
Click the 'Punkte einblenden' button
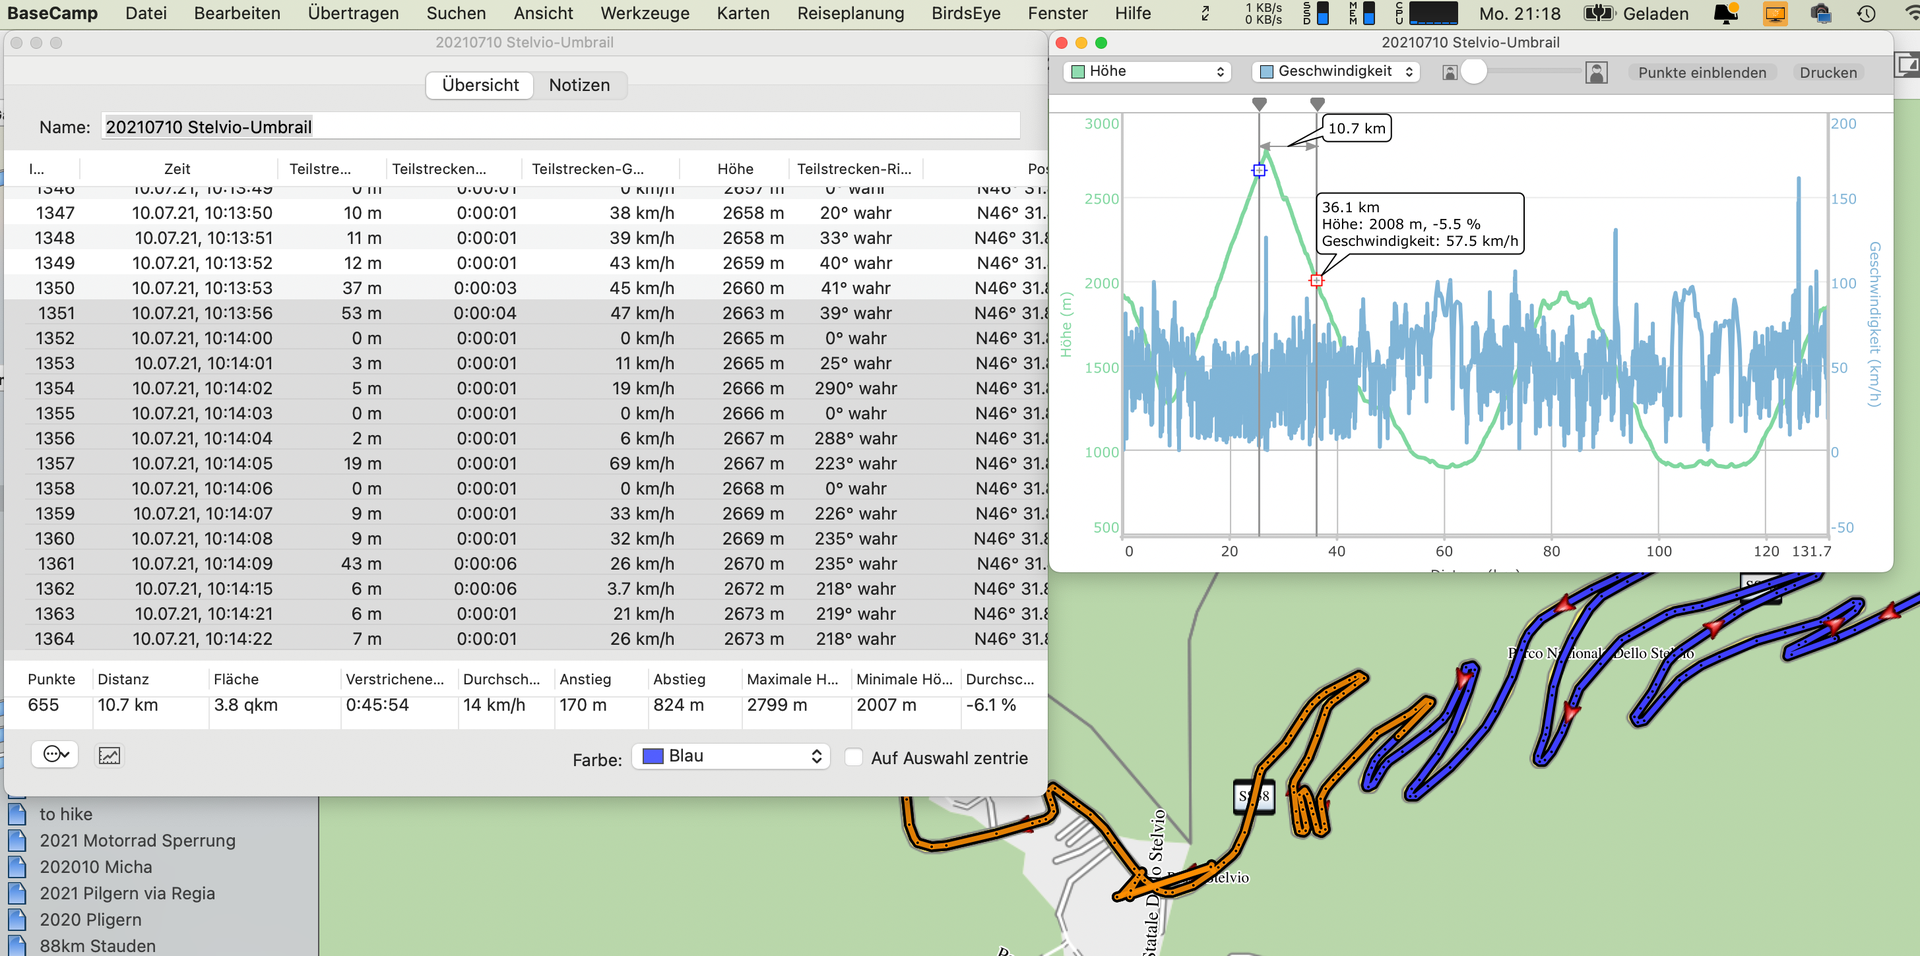point(1701,72)
